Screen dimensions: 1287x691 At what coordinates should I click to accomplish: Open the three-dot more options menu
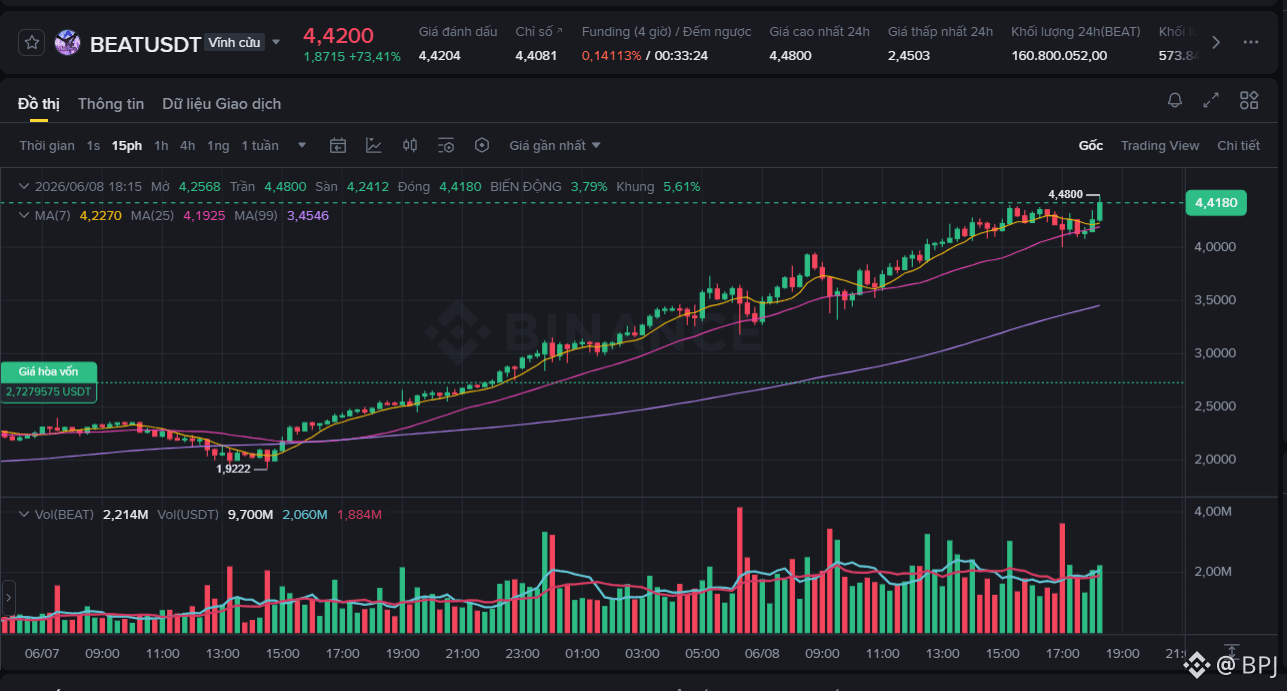click(1251, 42)
